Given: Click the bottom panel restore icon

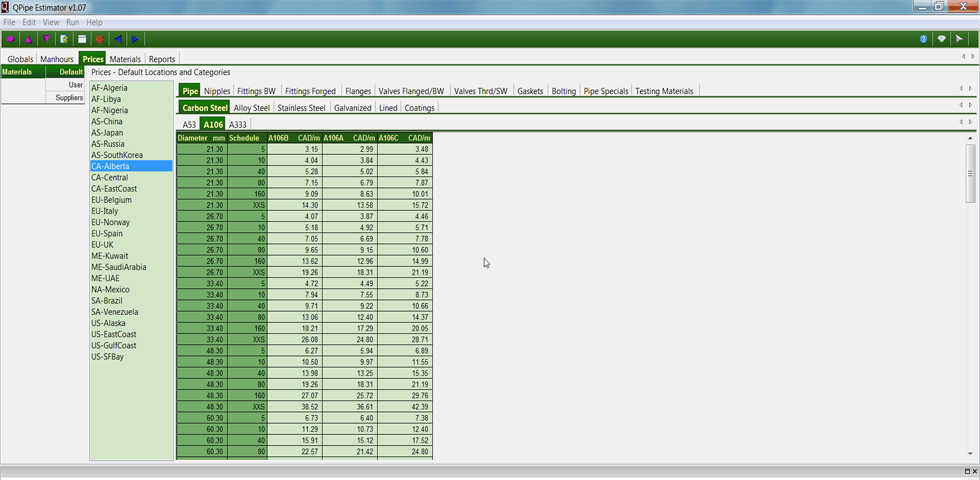Looking at the screenshot, I should 967,471.
